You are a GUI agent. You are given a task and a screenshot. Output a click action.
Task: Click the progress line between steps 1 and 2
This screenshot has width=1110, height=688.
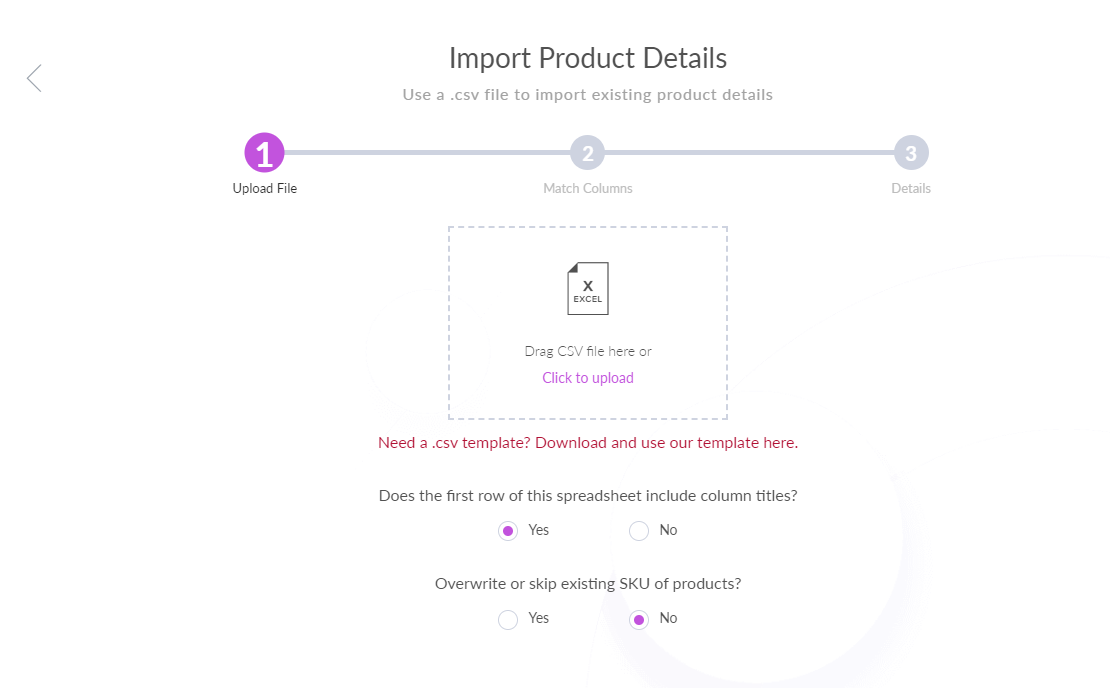[x=427, y=152]
